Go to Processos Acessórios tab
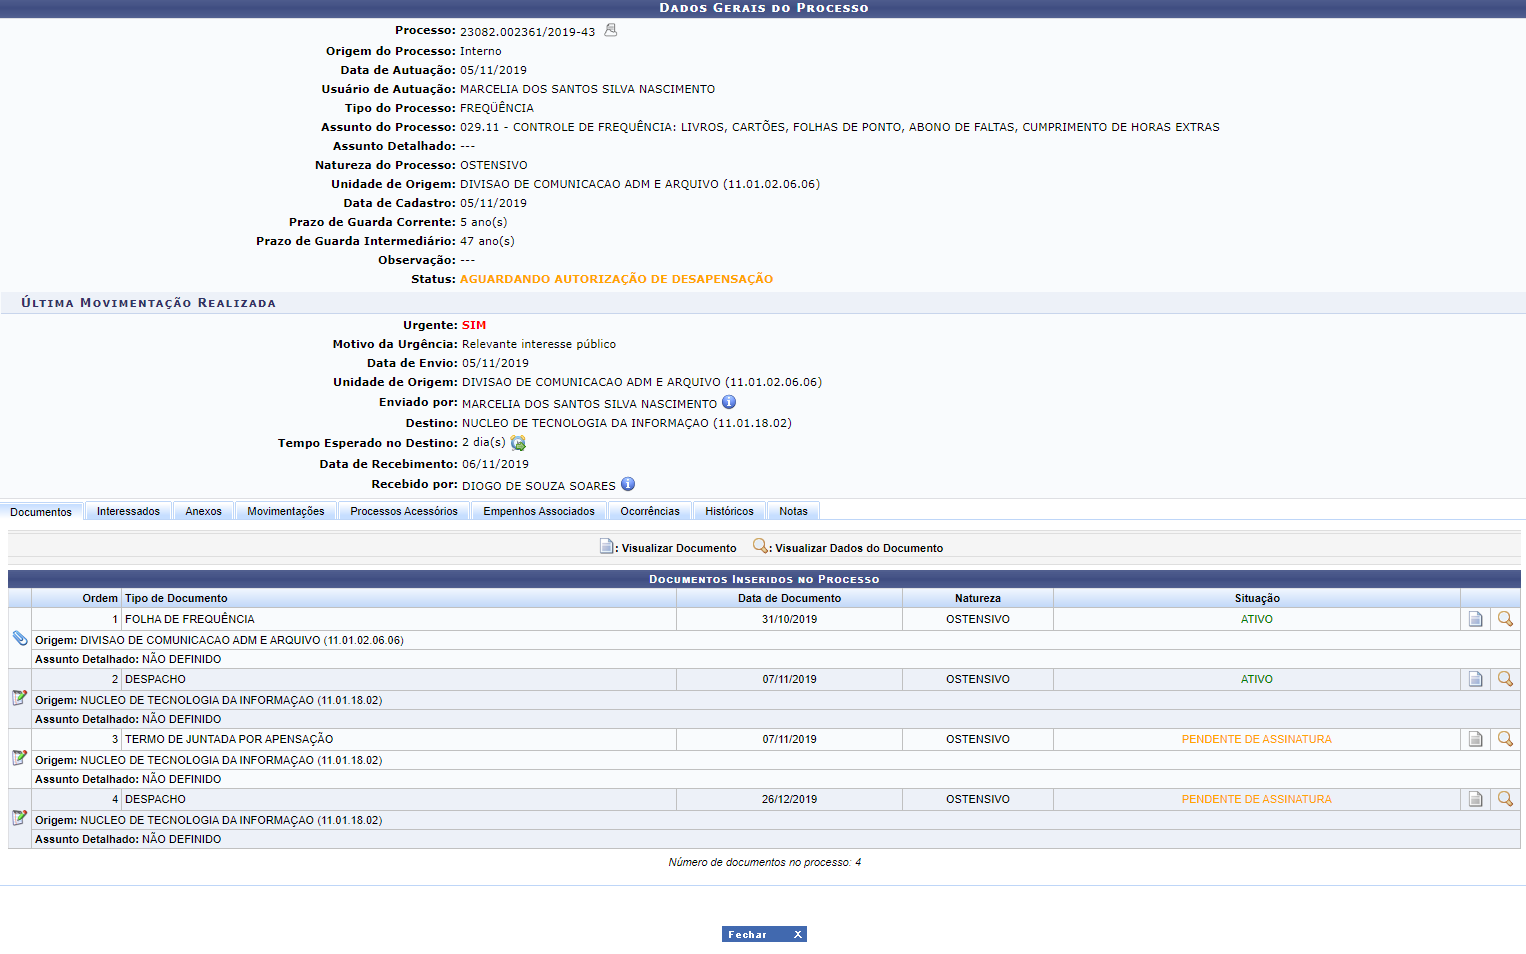 pos(404,511)
